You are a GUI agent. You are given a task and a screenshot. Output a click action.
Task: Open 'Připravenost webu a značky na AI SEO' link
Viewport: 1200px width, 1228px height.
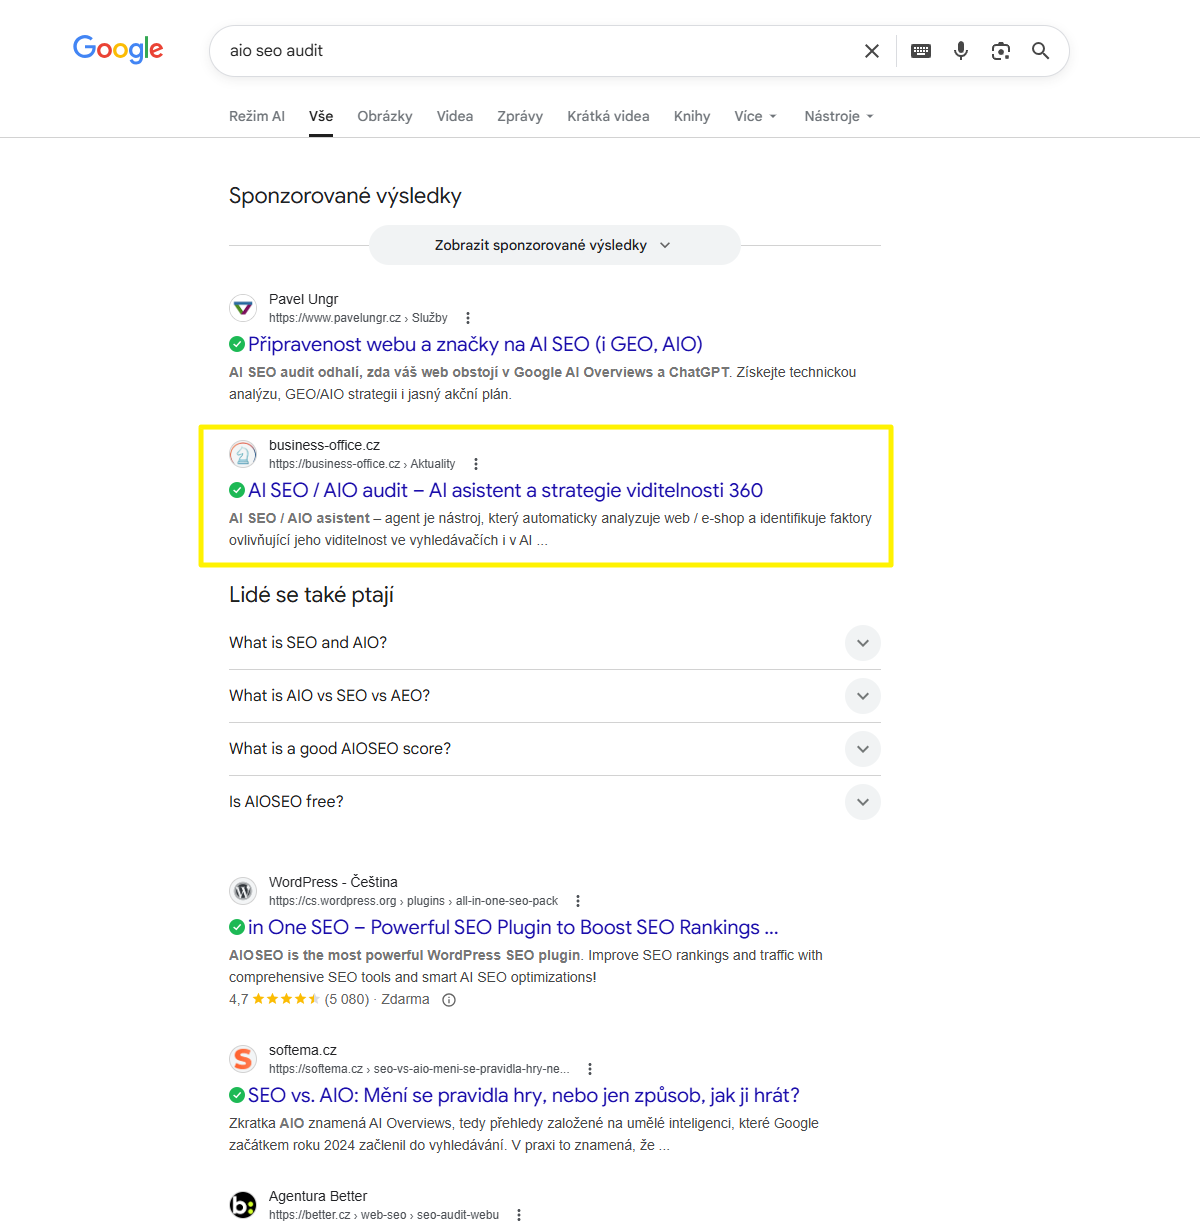point(470,344)
